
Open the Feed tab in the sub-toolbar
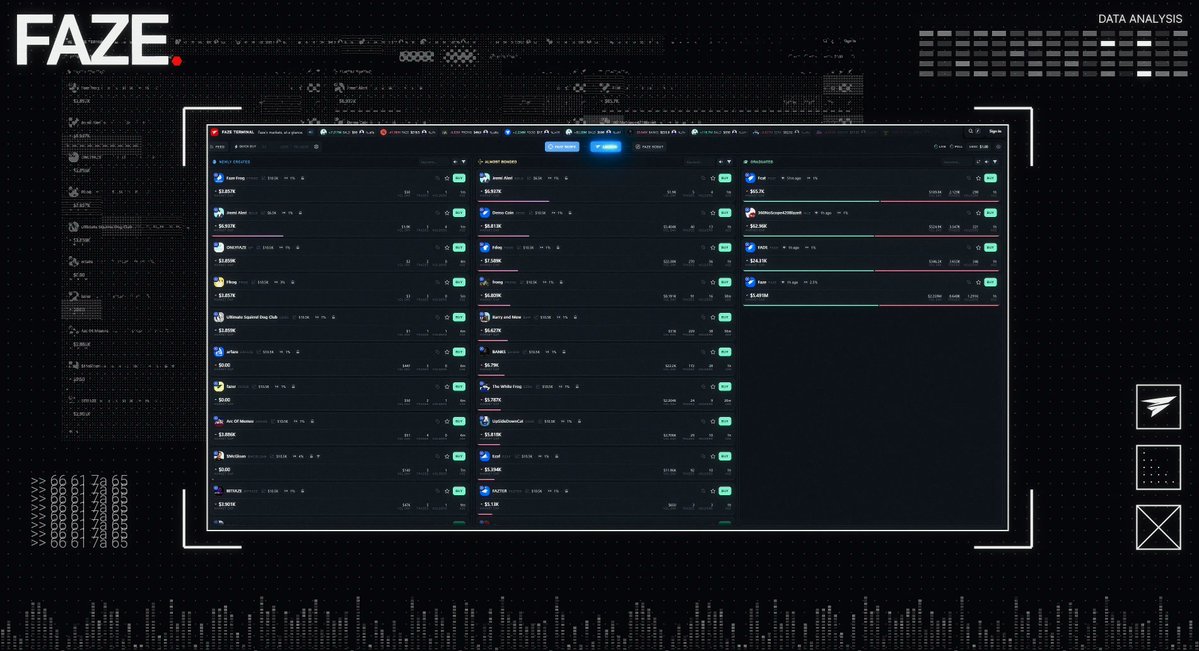coord(219,146)
